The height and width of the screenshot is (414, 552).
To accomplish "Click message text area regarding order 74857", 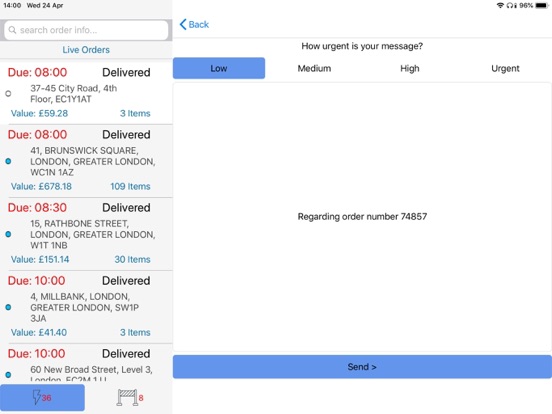I will point(362,217).
